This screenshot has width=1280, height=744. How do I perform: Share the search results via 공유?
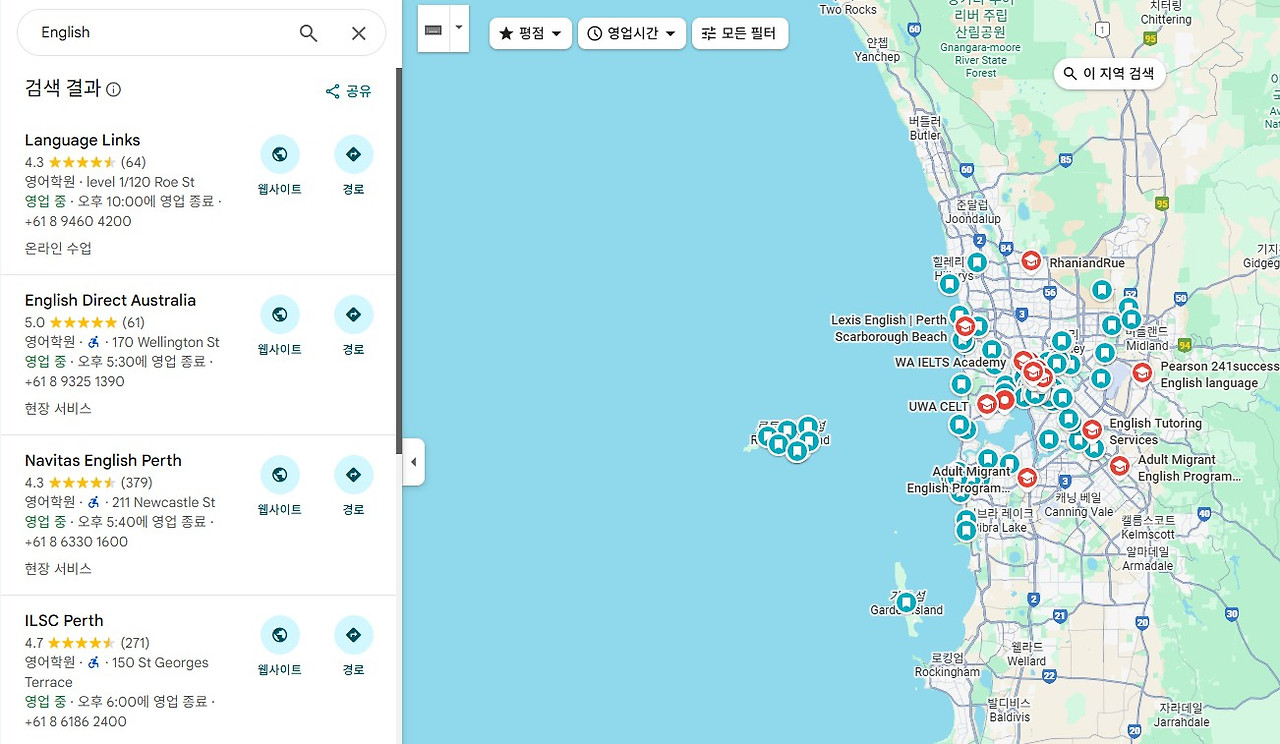pos(348,91)
